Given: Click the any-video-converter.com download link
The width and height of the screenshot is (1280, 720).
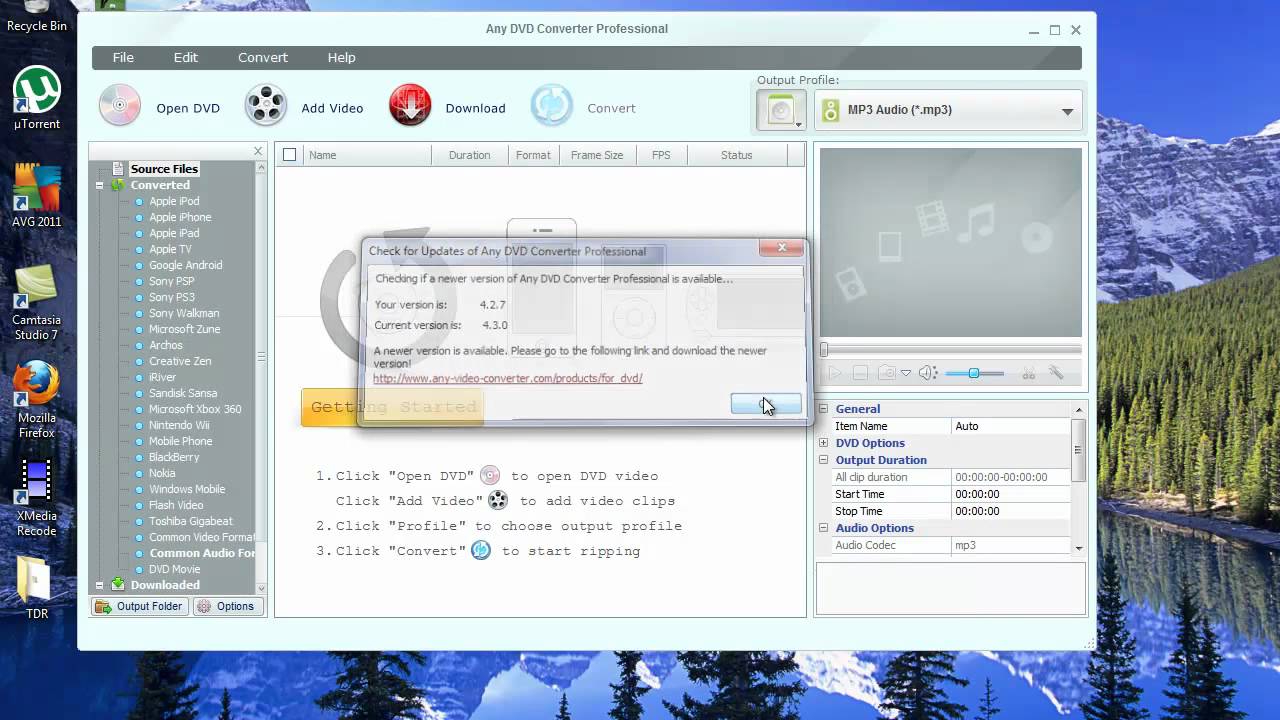Looking at the screenshot, I should (508, 378).
